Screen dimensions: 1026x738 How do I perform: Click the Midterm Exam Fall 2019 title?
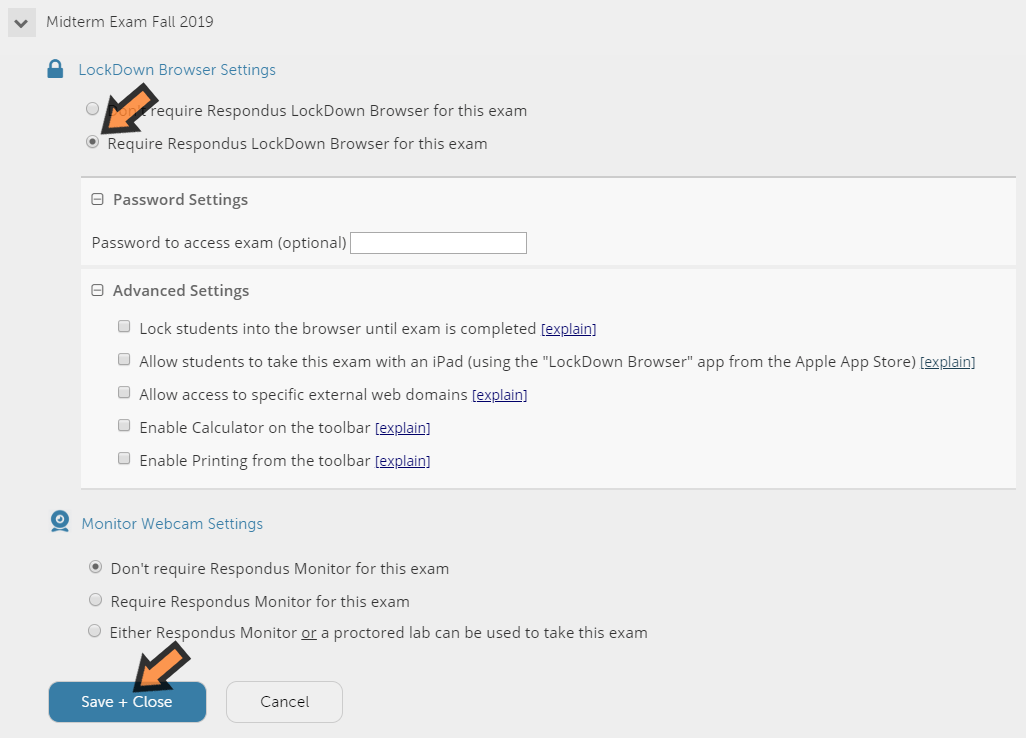(x=130, y=22)
